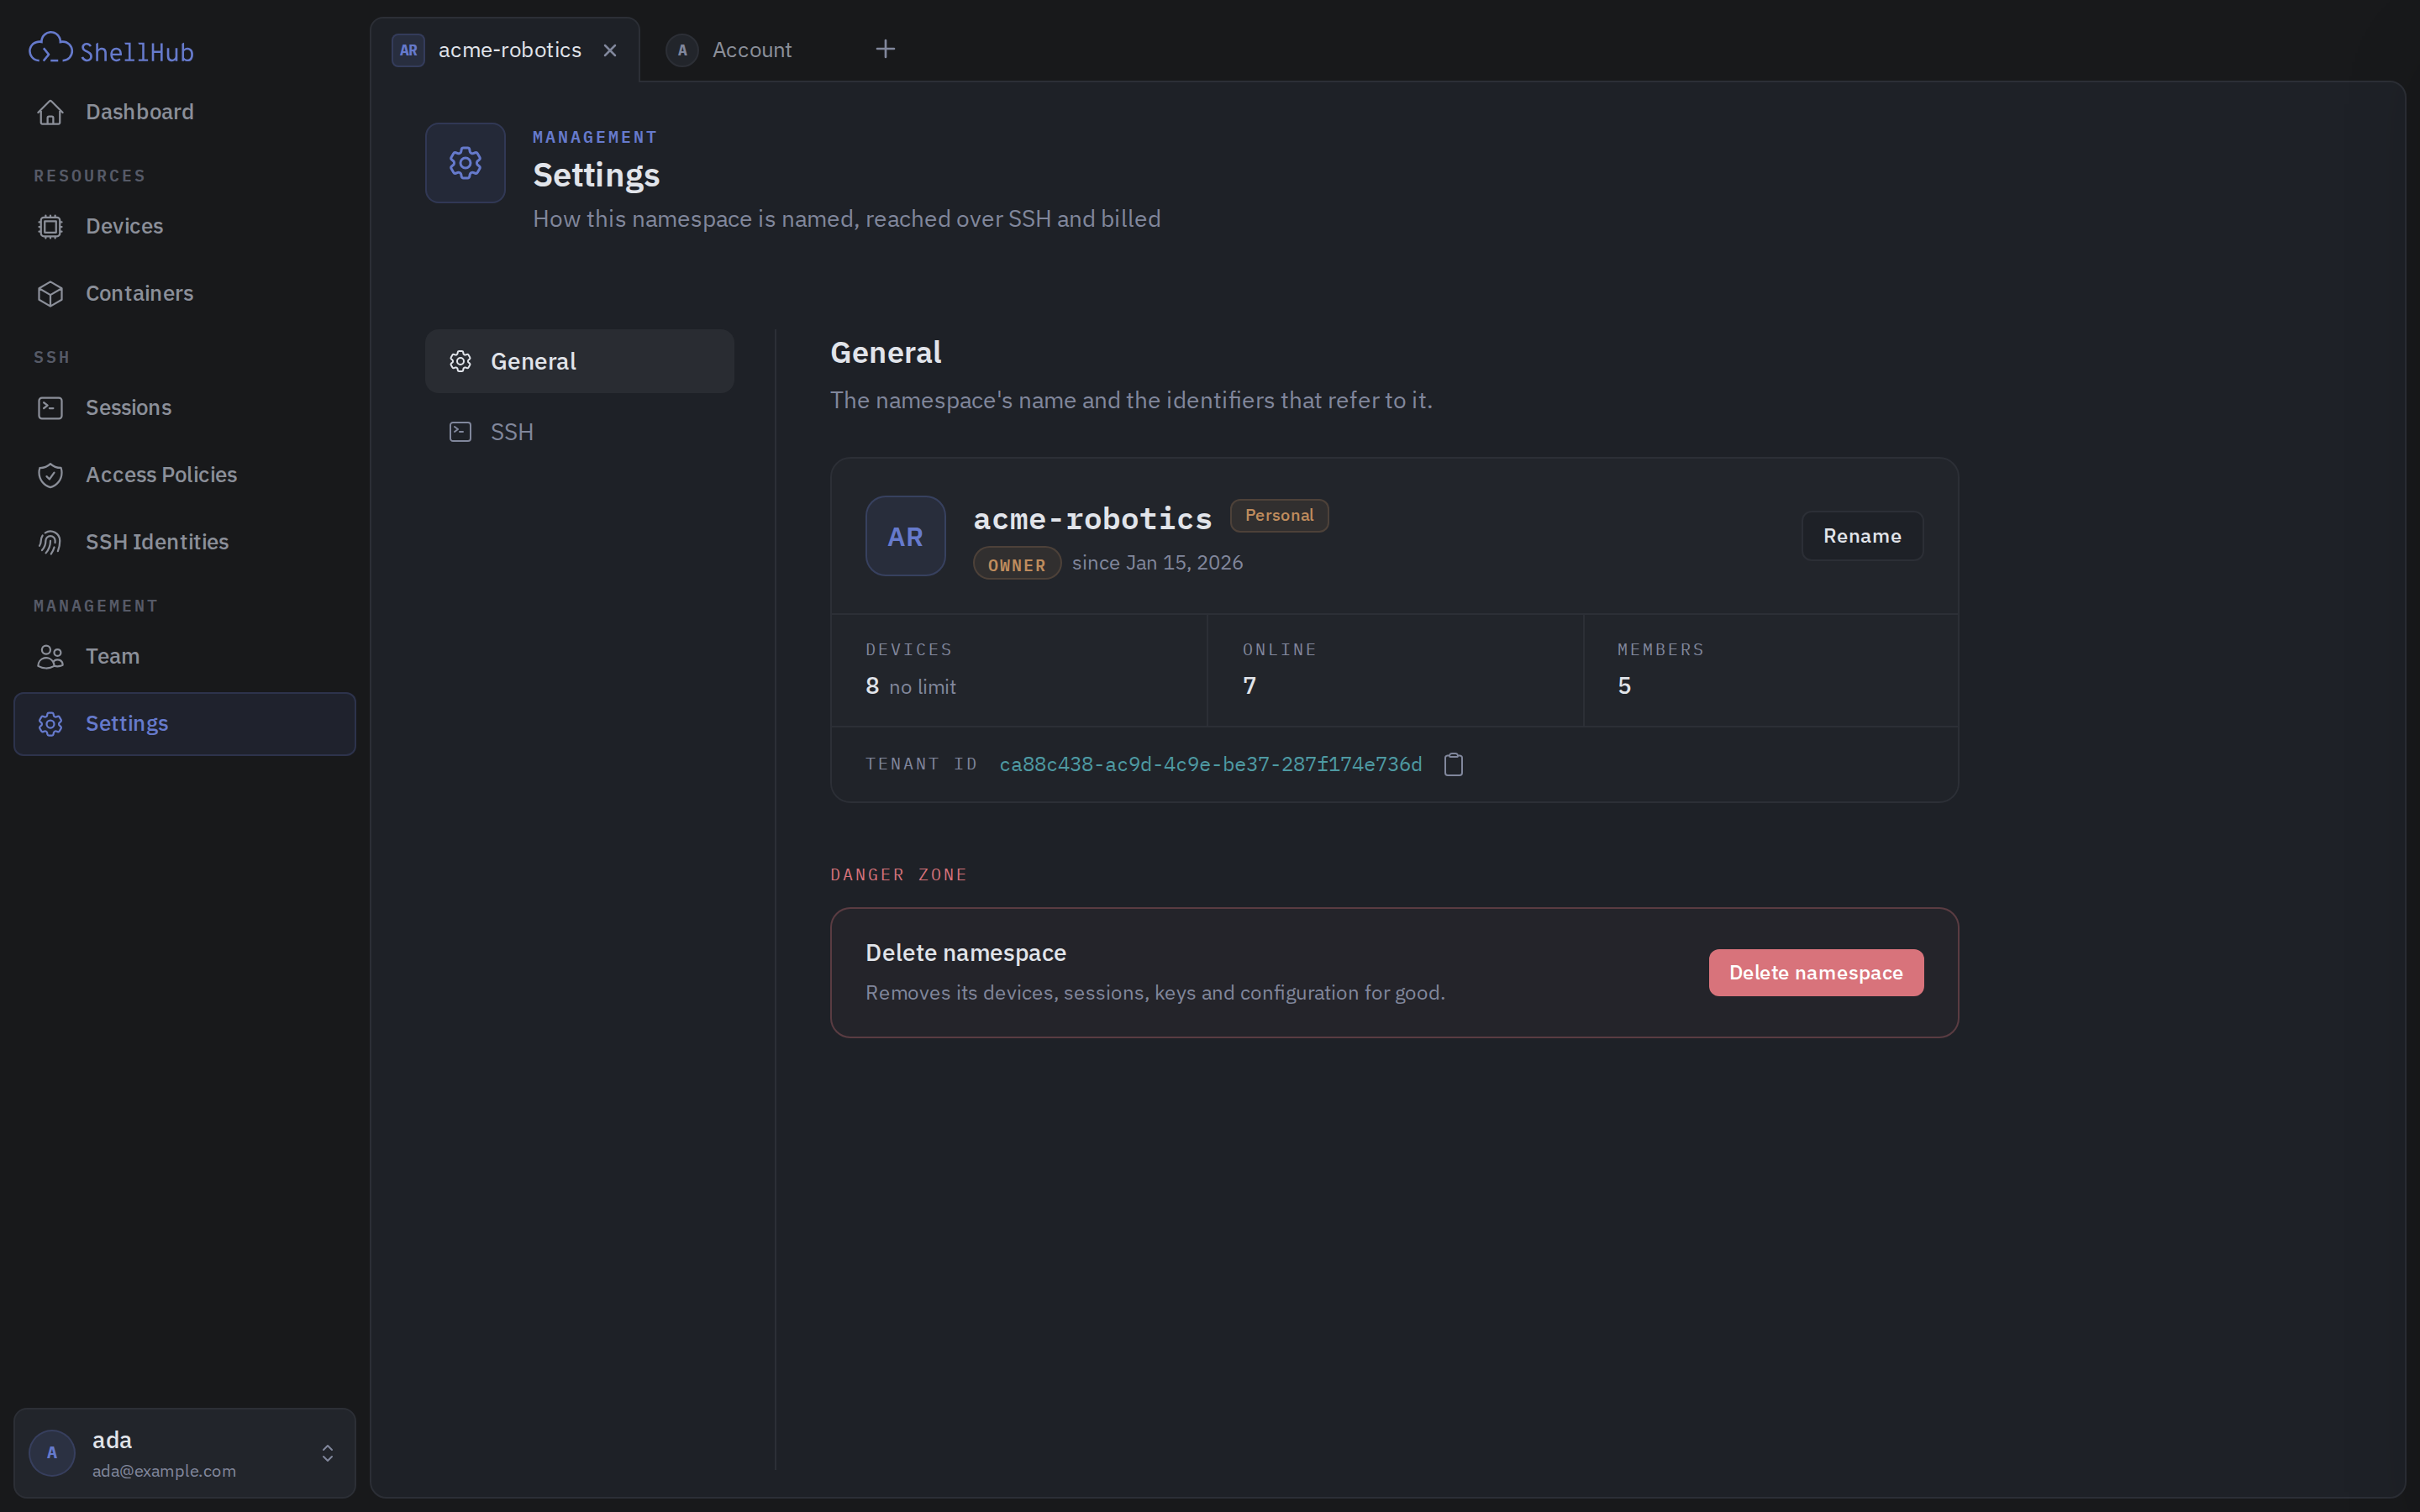Click the Settings gear icon in the sidebar
The image size is (2420, 1512).
pyautogui.click(x=50, y=724)
